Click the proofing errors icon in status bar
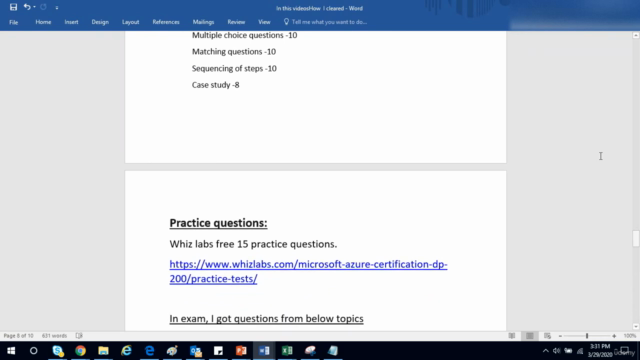The width and height of the screenshot is (640, 360). [79, 336]
